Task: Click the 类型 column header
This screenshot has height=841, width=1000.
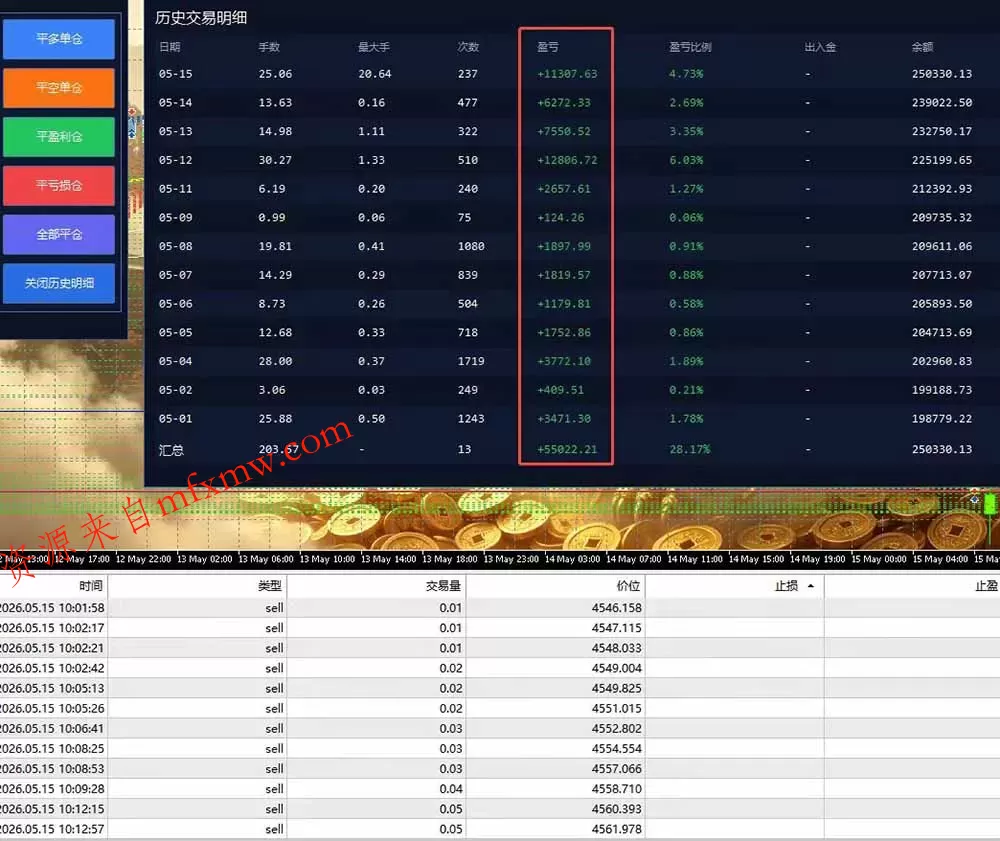Action: pos(270,586)
